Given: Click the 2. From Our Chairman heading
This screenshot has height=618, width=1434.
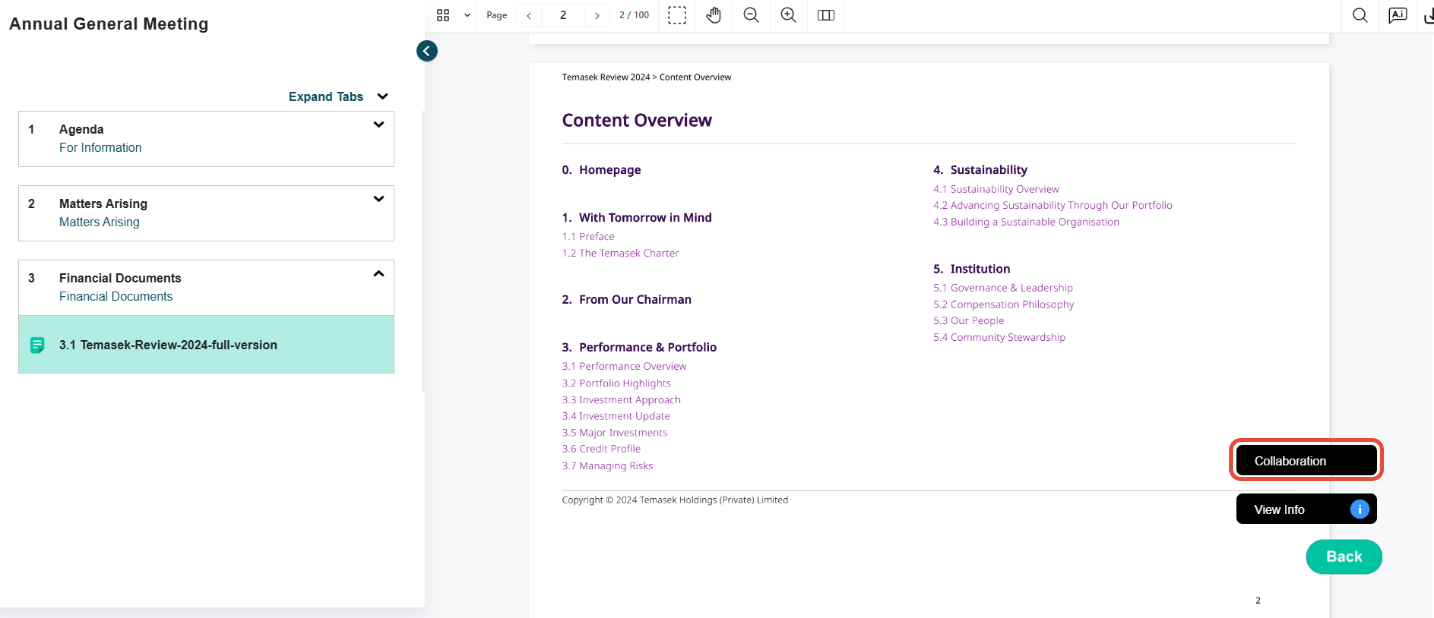Looking at the screenshot, I should [x=626, y=300].
